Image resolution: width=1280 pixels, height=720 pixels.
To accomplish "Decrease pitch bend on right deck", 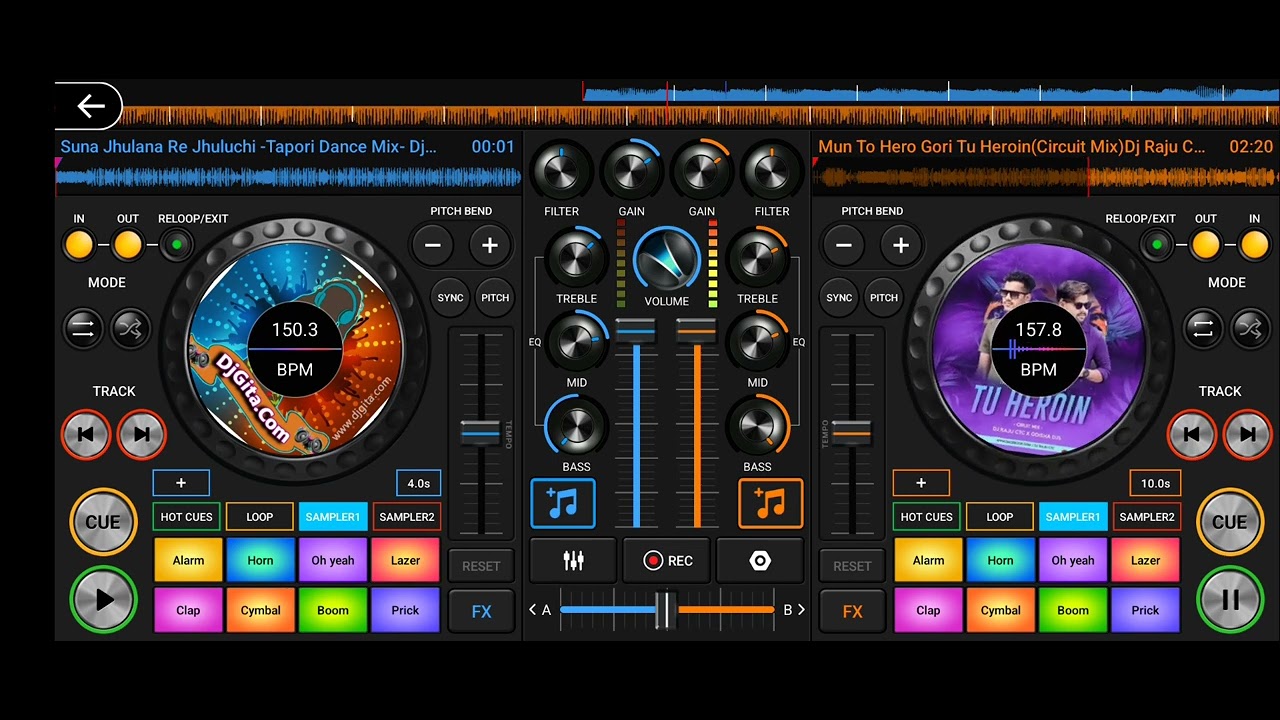I will click(x=844, y=245).
